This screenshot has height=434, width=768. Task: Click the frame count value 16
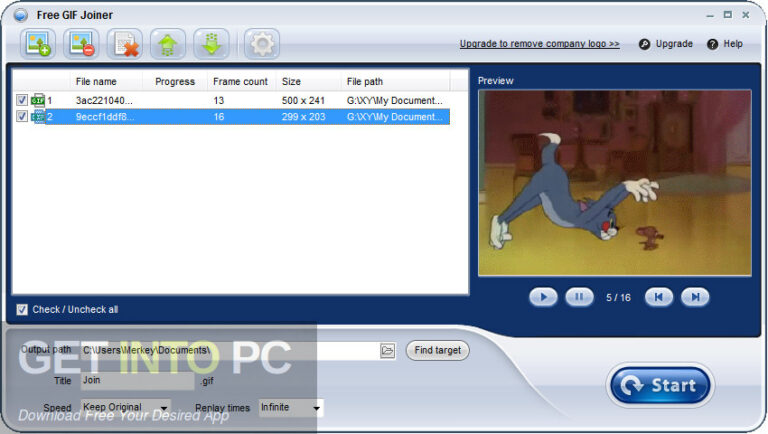(218, 117)
